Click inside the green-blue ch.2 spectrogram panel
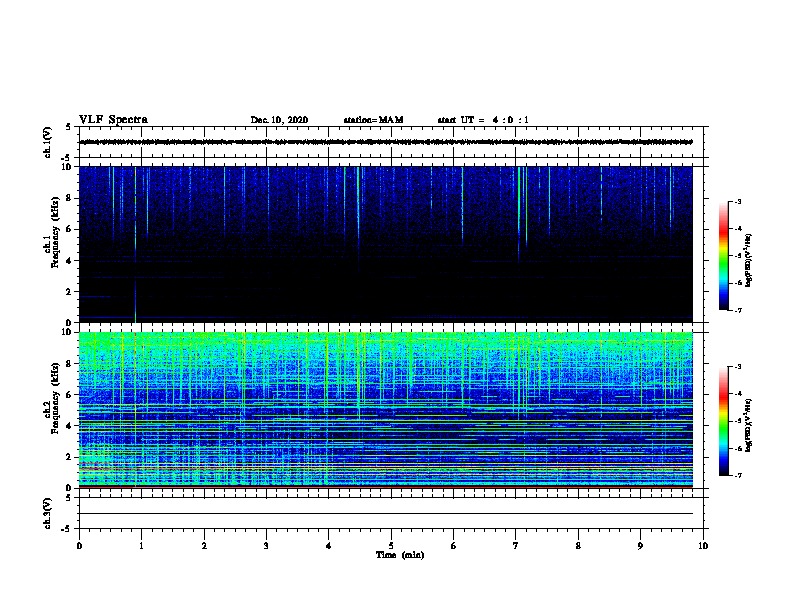 [386, 410]
